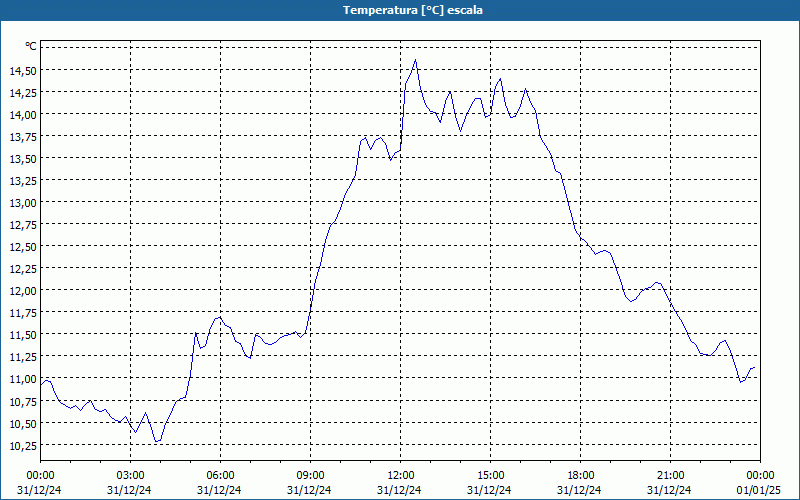Pick the 11,00 y-axis tick label
The image size is (800, 500).
click(x=23, y=379)
